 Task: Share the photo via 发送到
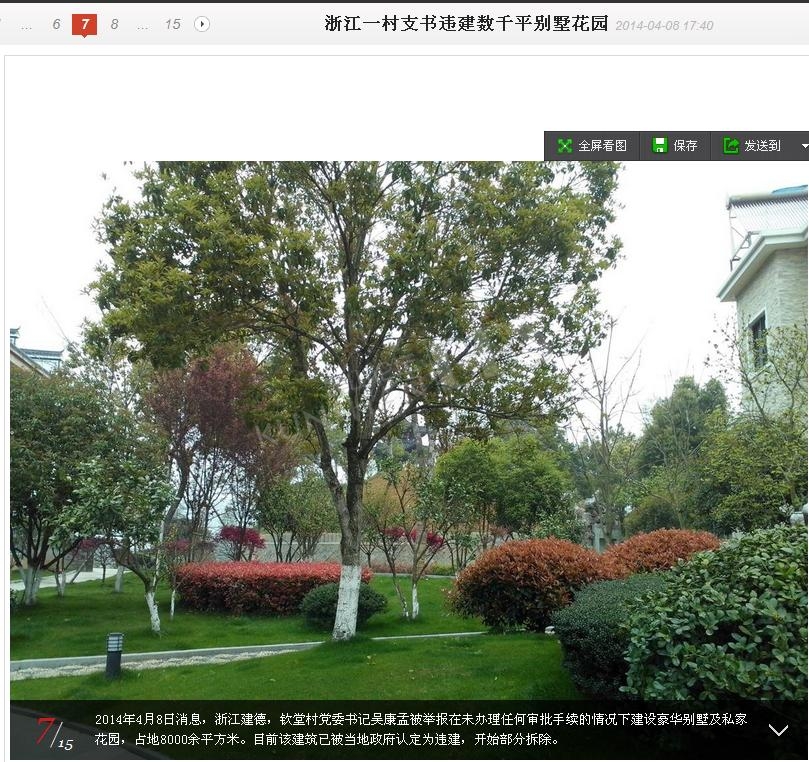click(x=752, y=145)
